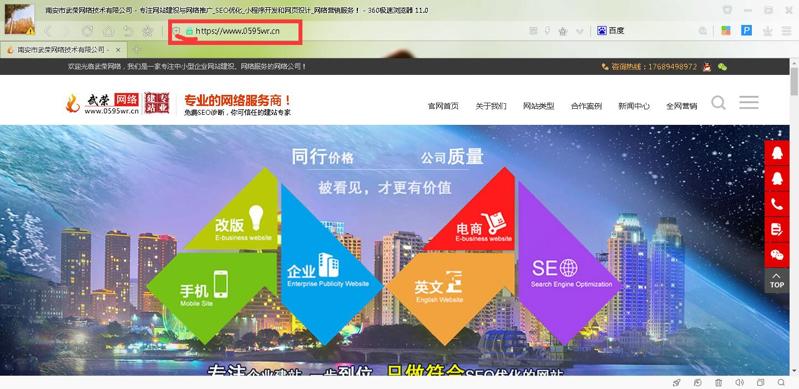This screenshot has height=389, width=799.
Task: Click the browser back arrow button
Action: tap(48, 31)
